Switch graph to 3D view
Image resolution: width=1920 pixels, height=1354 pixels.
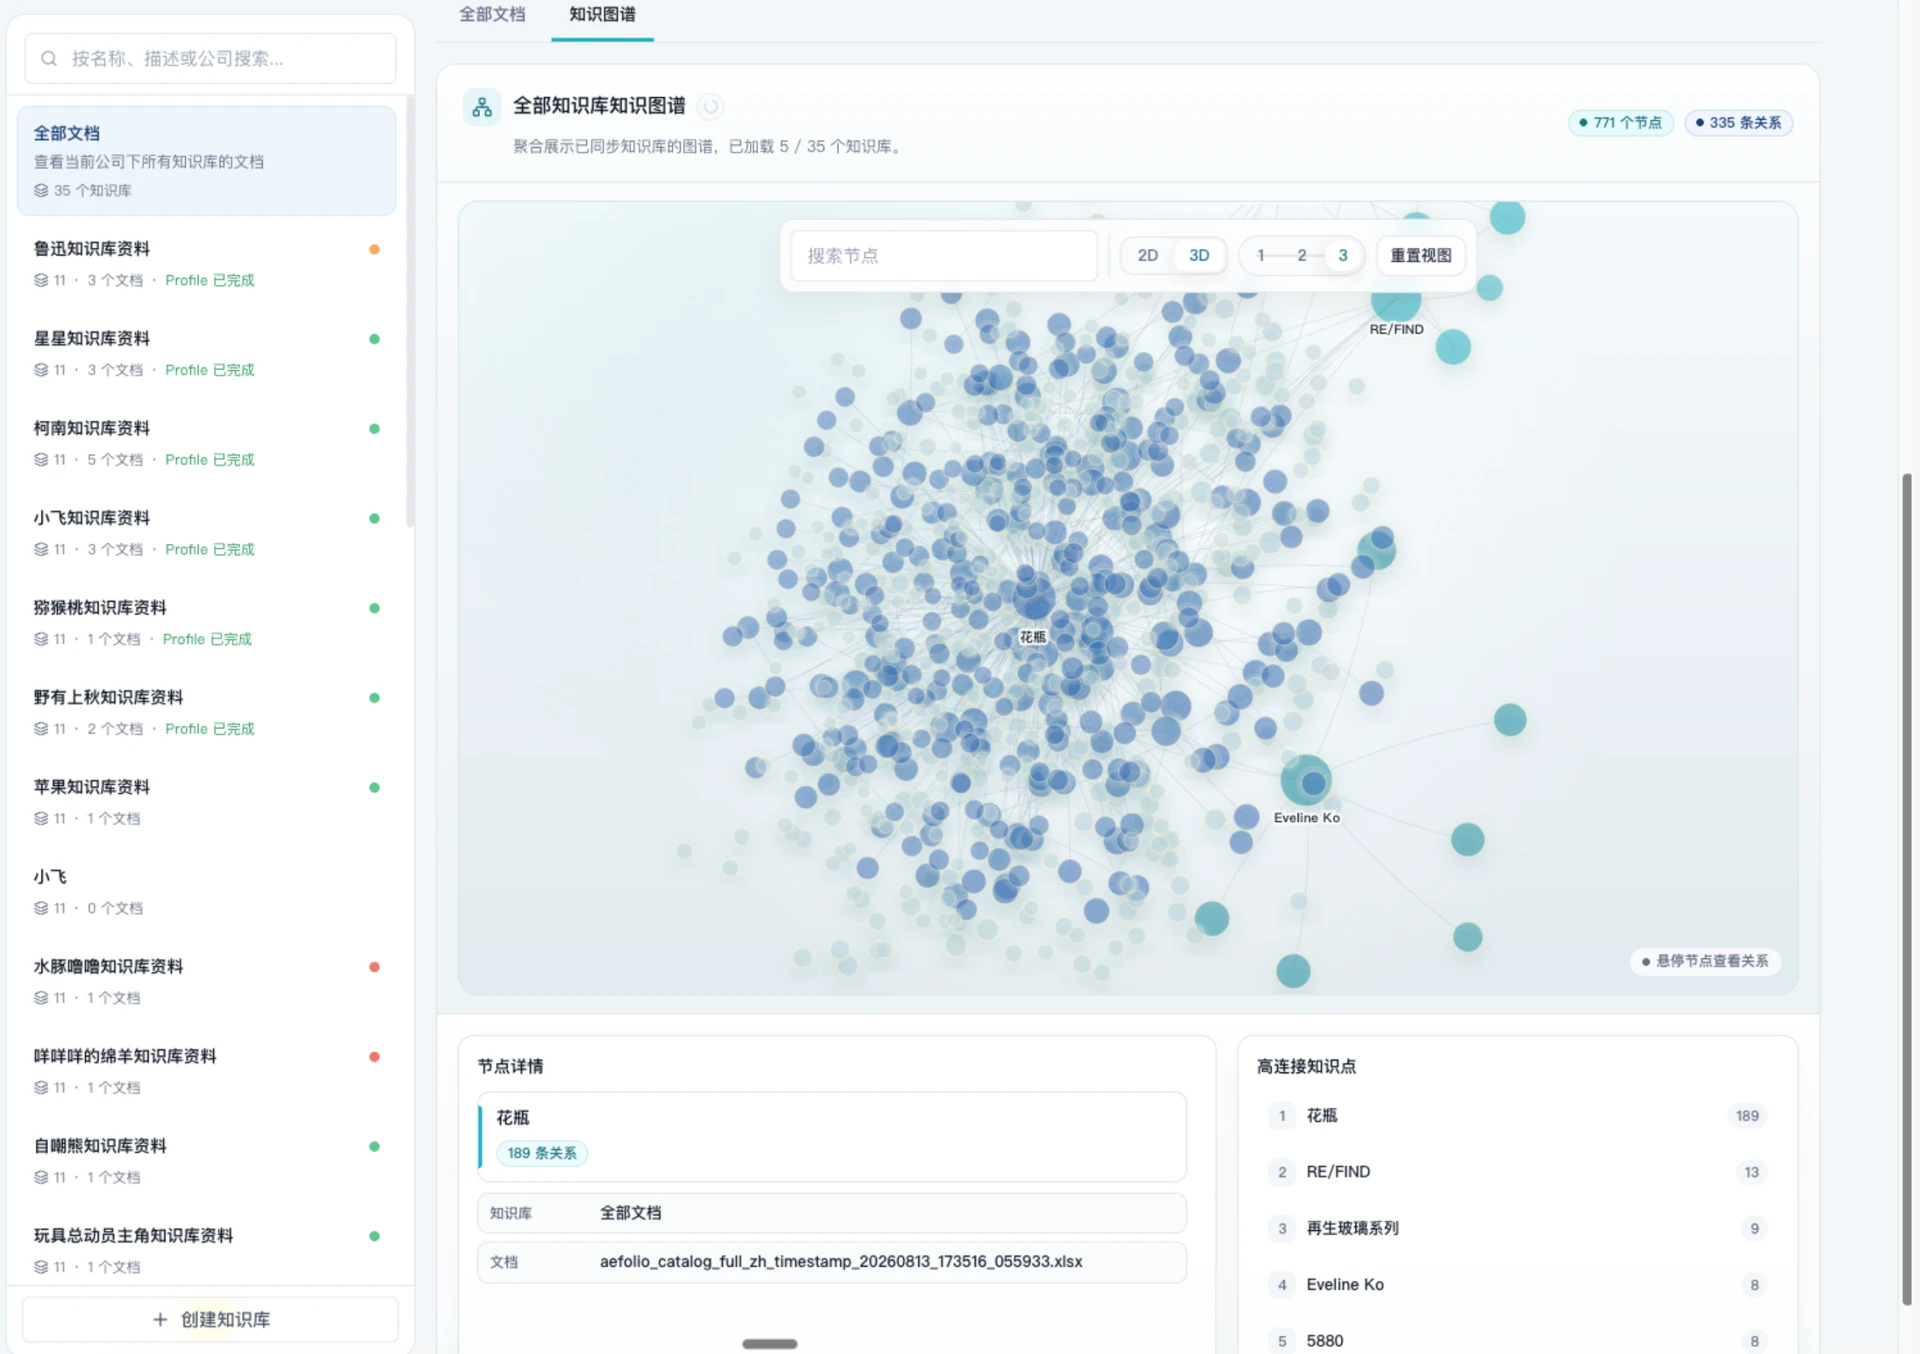(1199, 256)
